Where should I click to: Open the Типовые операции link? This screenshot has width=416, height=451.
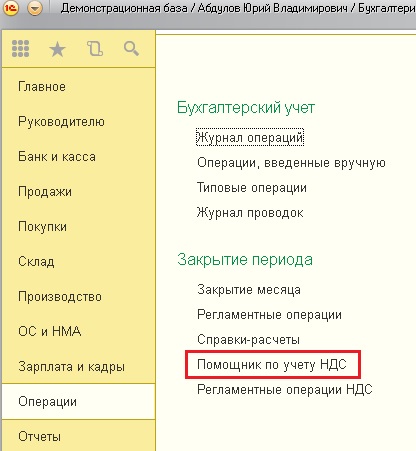pyautogui.click(x=252, y=188)
